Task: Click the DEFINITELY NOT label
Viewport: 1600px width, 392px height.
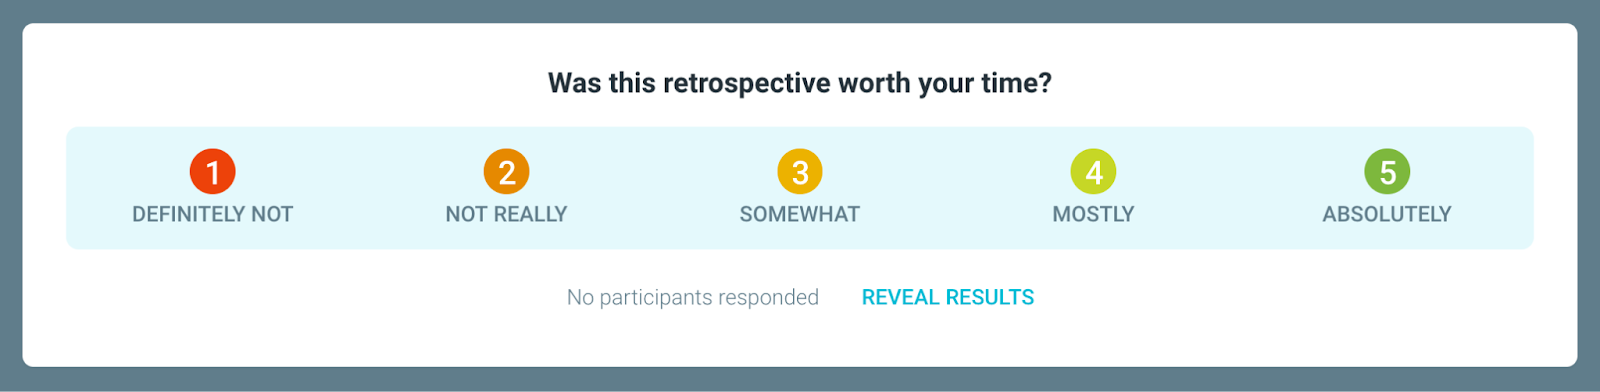Action: [213, 214]
